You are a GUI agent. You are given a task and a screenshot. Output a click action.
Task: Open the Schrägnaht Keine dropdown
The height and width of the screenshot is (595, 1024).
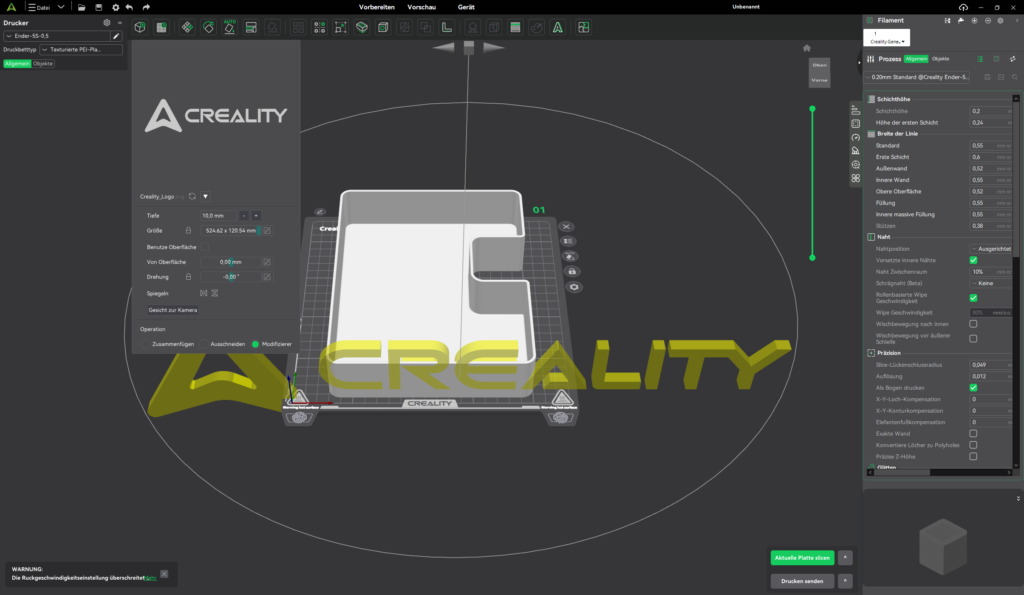(x=990, y=283)
